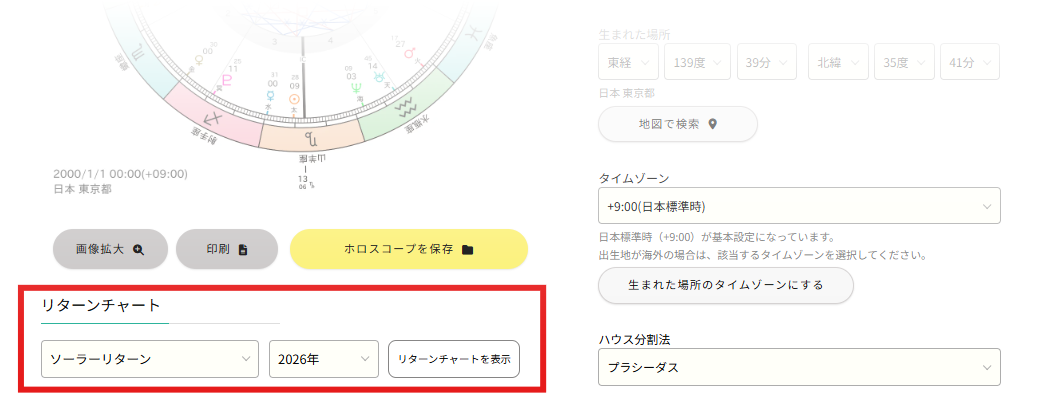The image size is (1037, 400).
Task: Click the Sun symbol in the chart
Action: [x=294, y=99]
